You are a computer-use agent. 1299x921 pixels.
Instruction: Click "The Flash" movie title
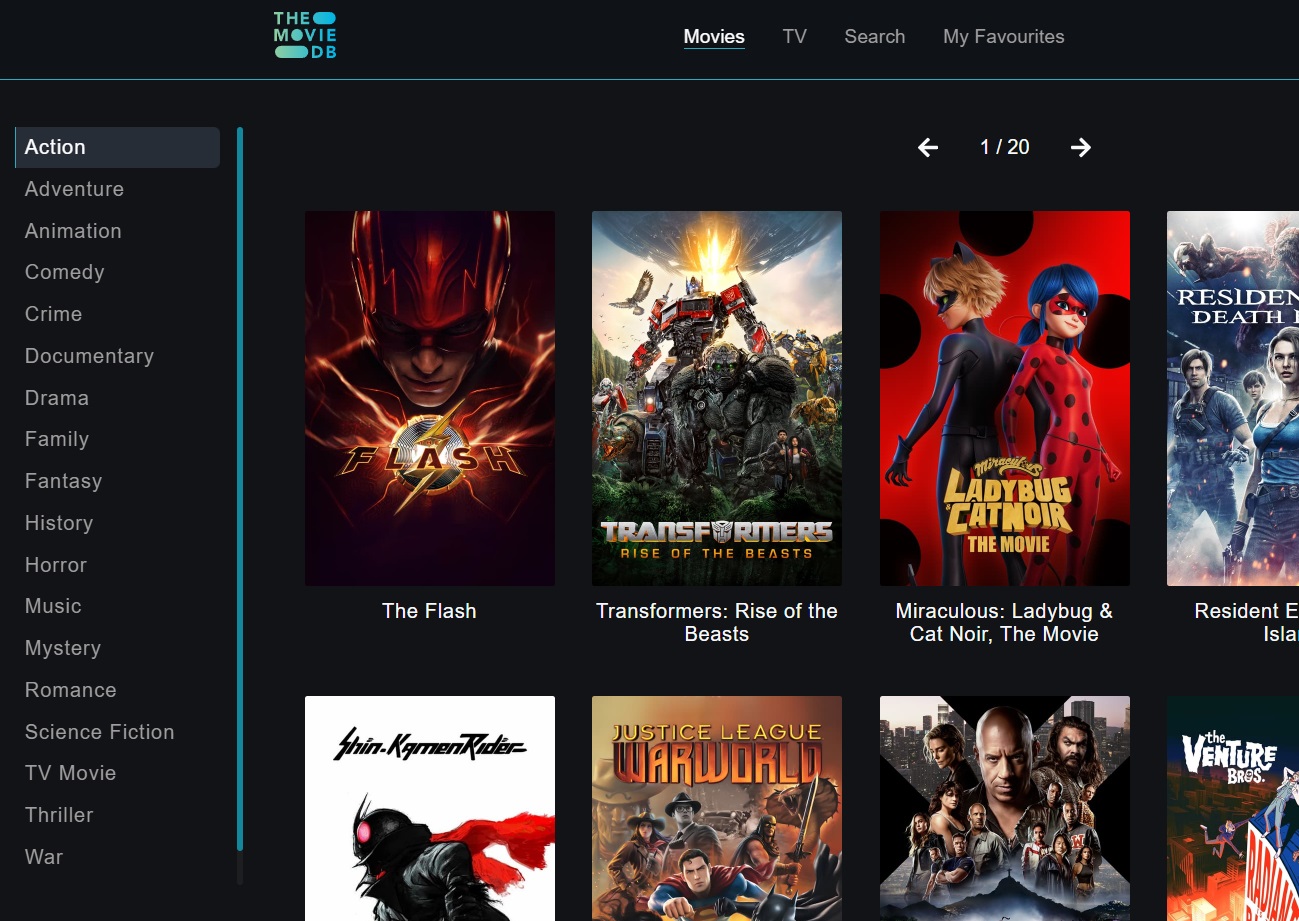[429, 611]
